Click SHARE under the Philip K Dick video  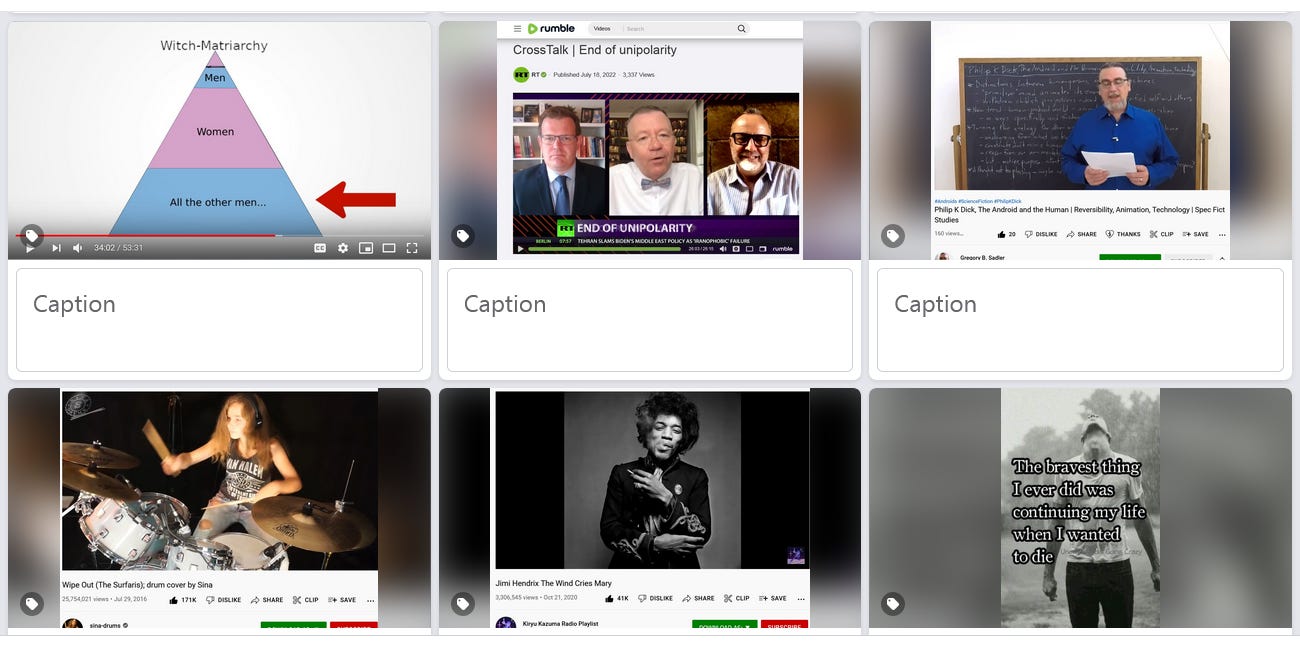[x=1081, y=234]
